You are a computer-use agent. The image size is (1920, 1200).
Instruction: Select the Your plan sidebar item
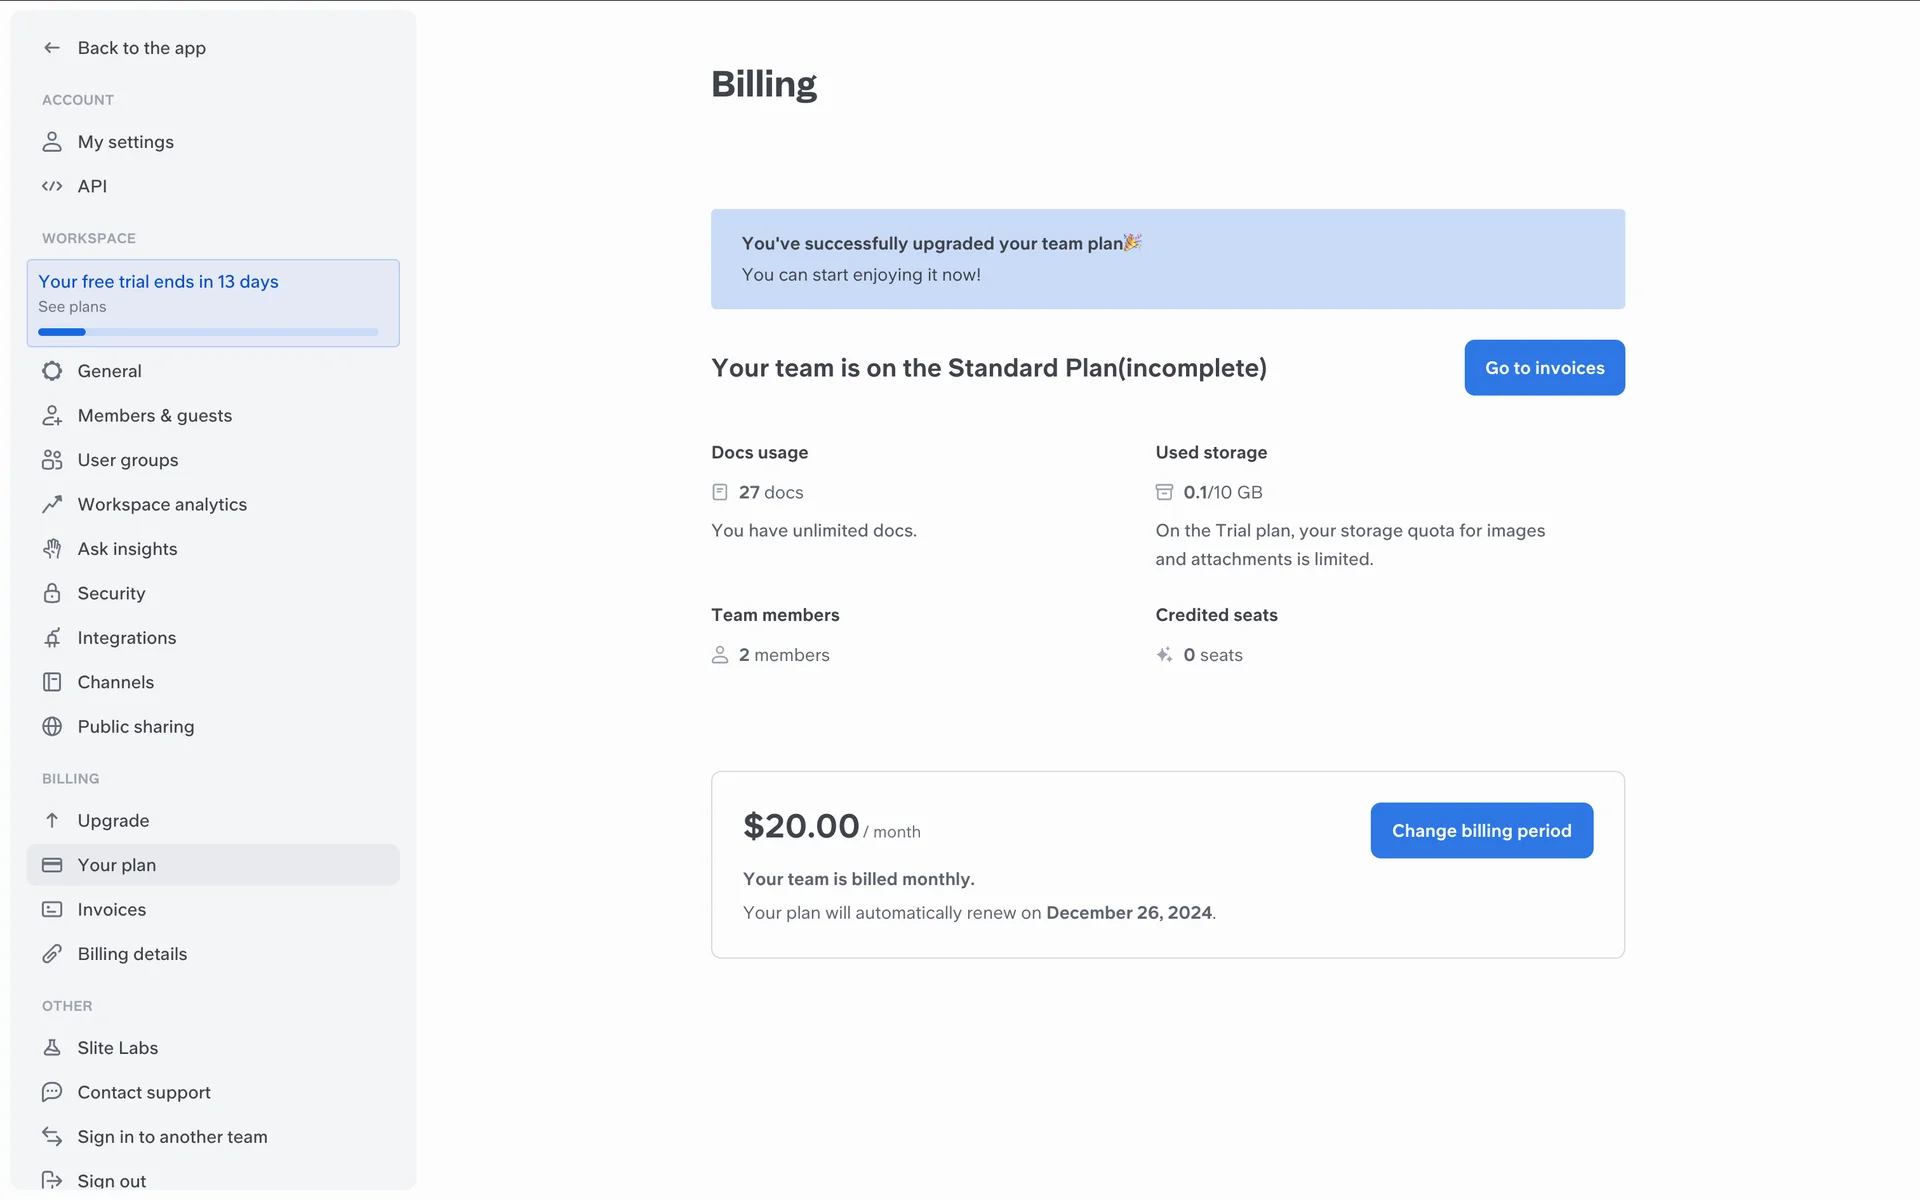tap(117, 865)
